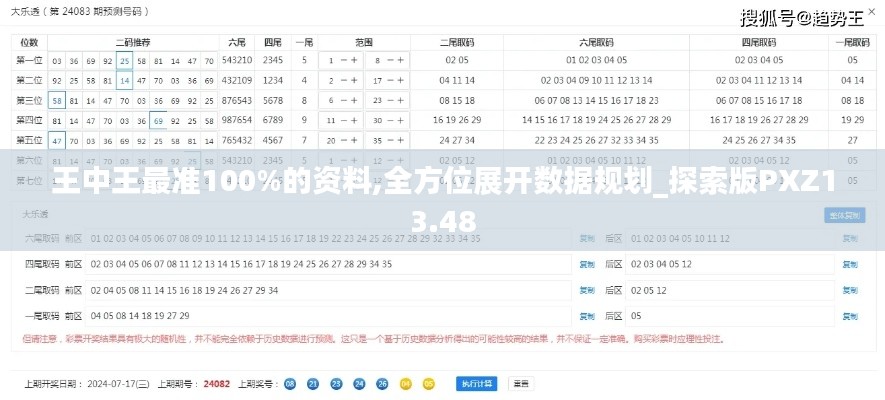Click the period number 24082

tap(217, 384)
